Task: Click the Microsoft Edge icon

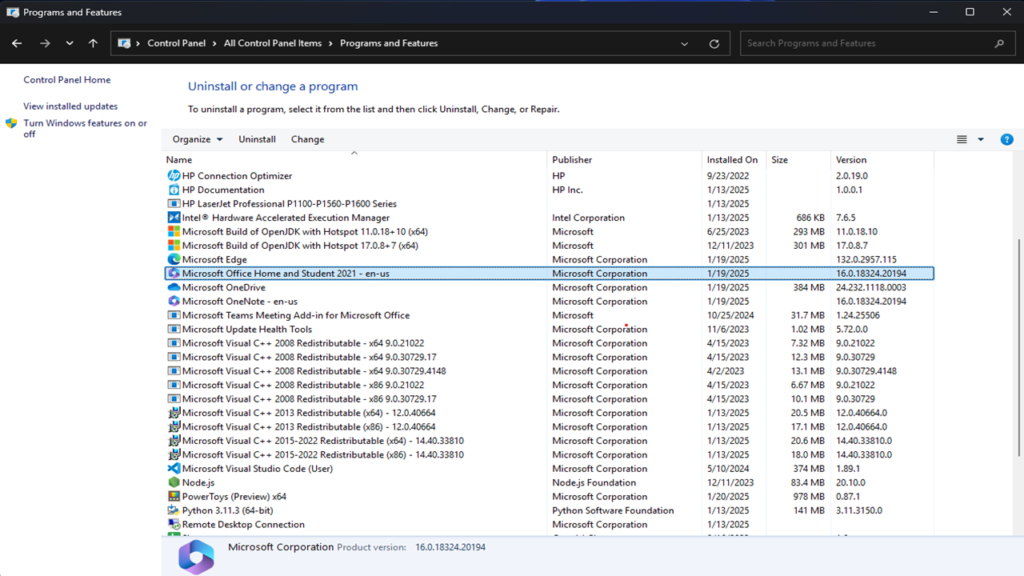Action: point(174,259)
